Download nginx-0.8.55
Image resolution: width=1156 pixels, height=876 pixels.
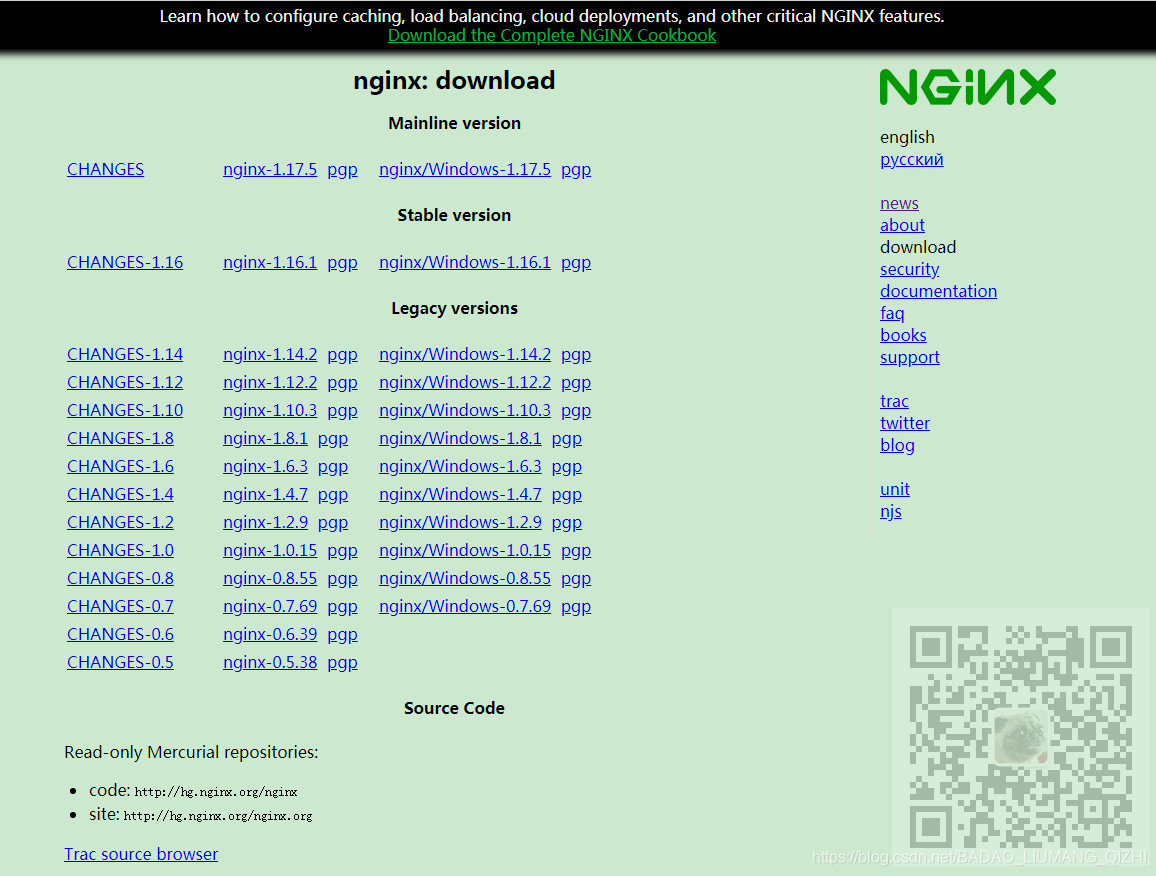270,579
